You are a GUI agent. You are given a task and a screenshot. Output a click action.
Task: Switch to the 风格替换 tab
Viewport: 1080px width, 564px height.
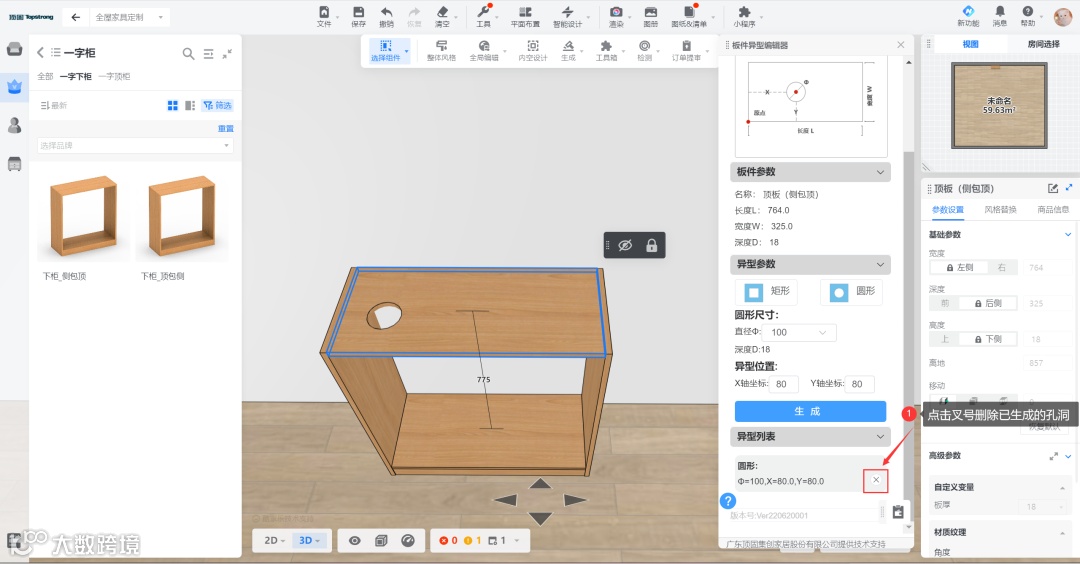1000,210
